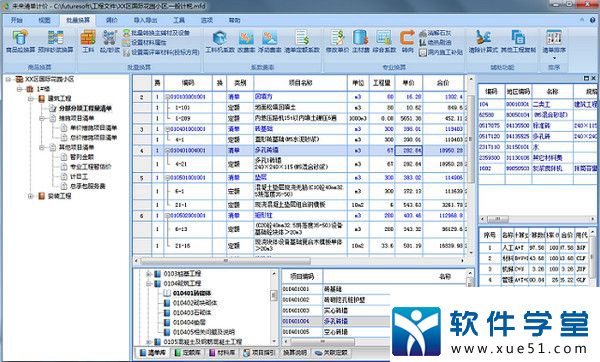Image resolution: width=600 pixels, height=362 pixels.
Task: Select 批量转换主辅材及设备
Action: click(x=156, y=33)
